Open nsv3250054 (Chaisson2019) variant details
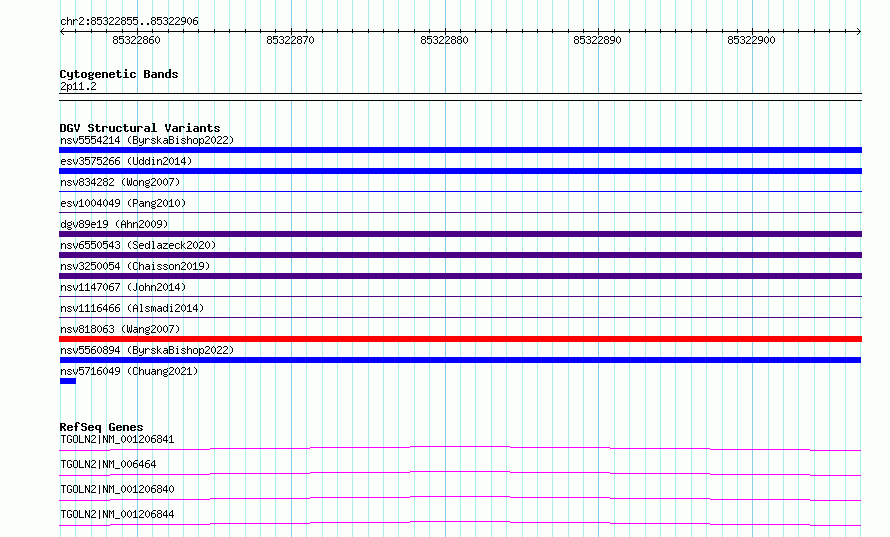 click(135, 266)
